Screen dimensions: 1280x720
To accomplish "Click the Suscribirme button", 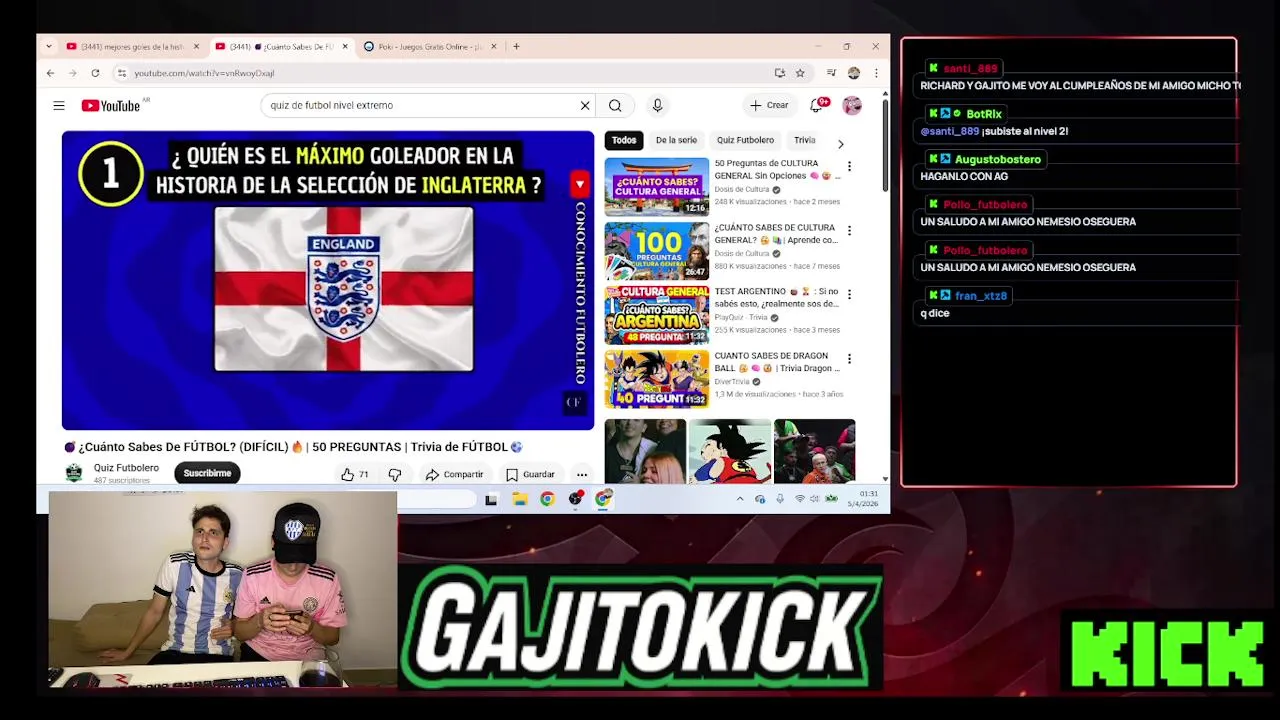I will 207,474.
